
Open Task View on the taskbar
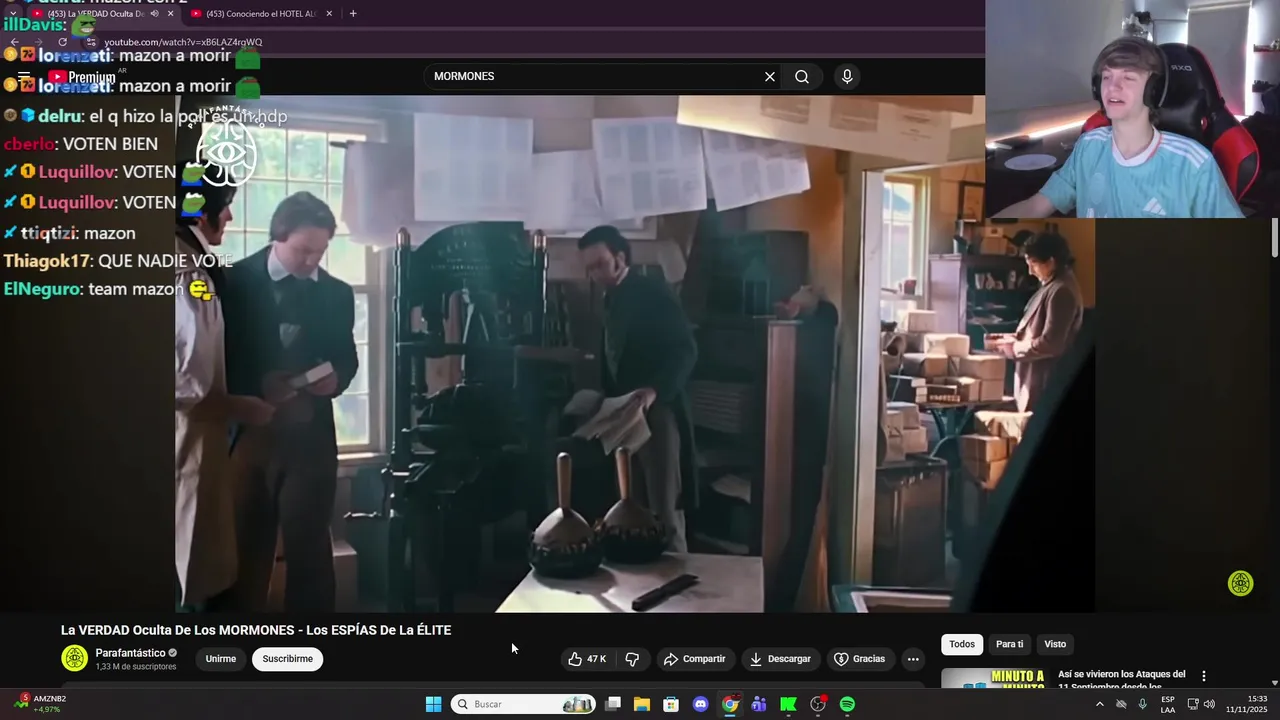tap(613, 704)
